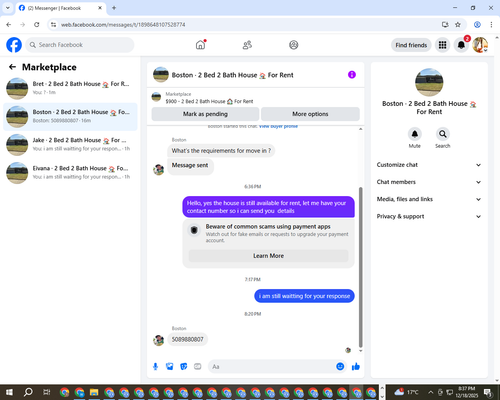Click the 5089880807 message bubble
500x400 pixels.
click(187, 339)
